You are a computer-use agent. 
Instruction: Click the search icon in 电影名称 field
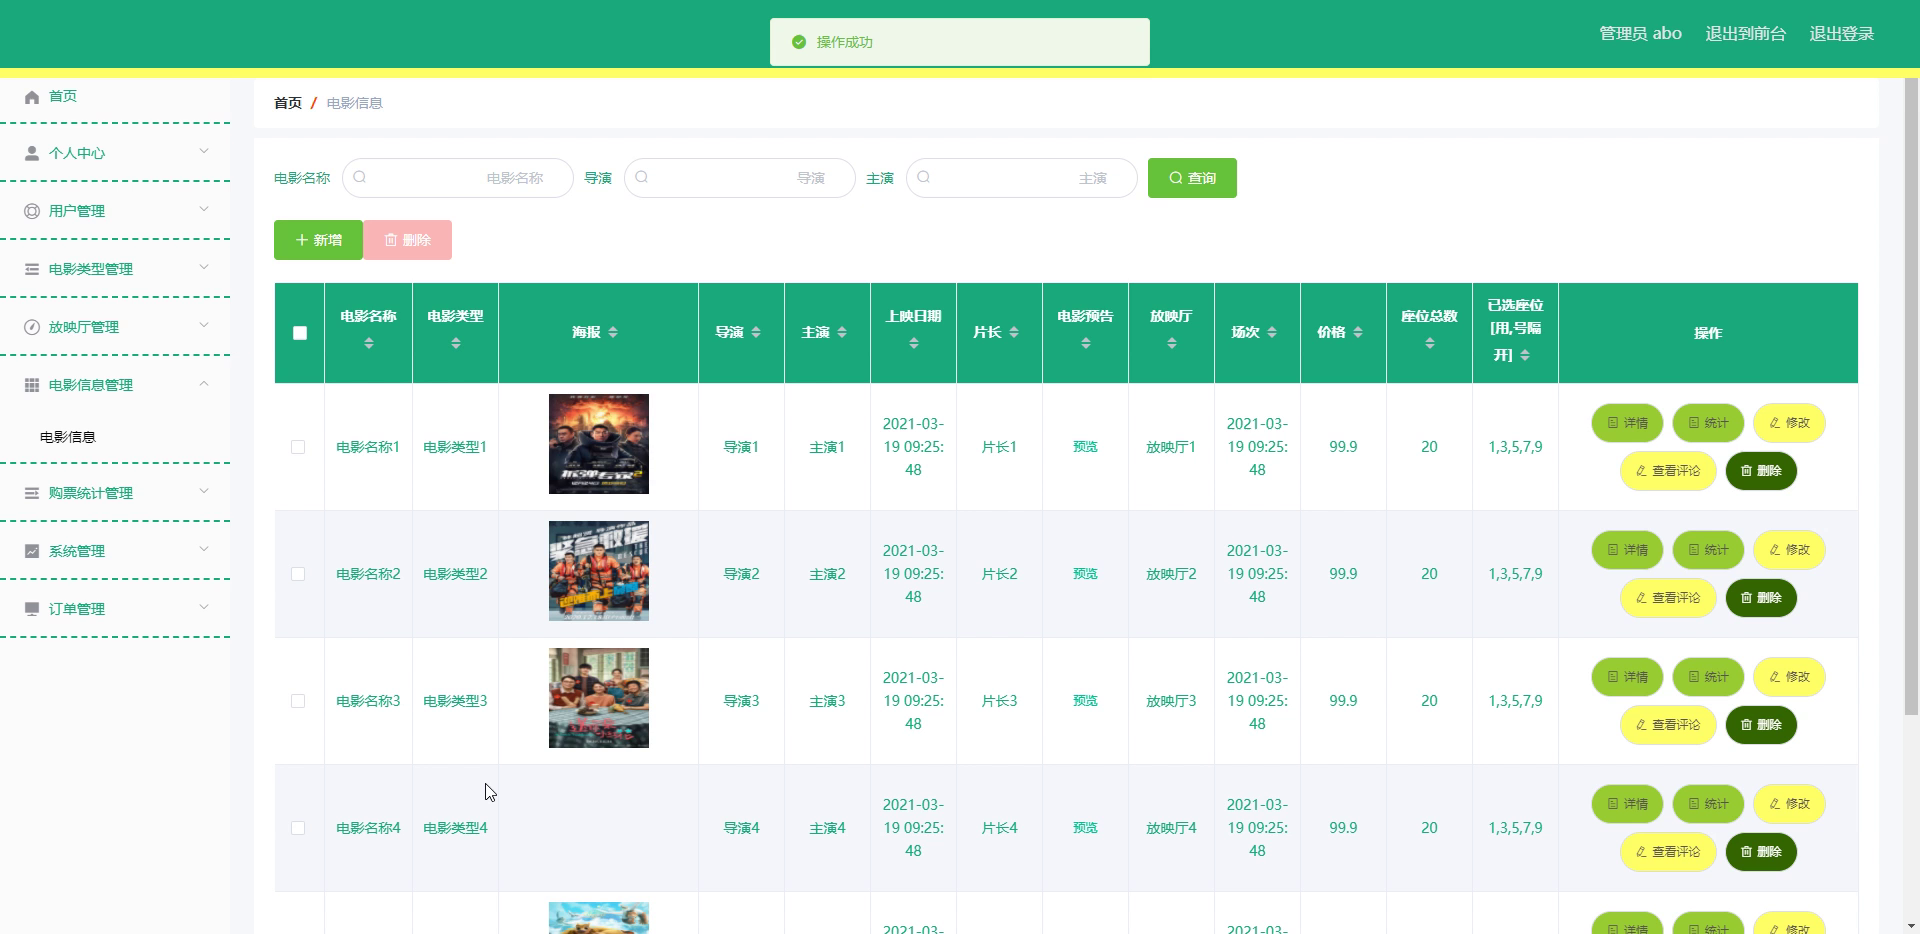pyautogui.click(x=360, y=178)
